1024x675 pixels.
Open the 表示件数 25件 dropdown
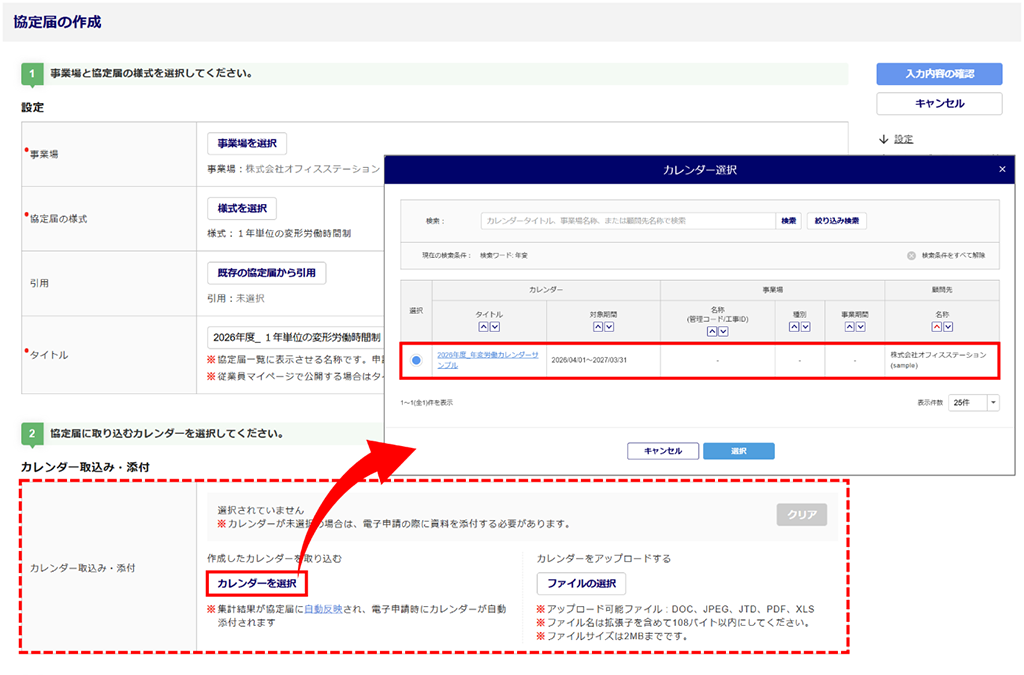pos(992,402)
